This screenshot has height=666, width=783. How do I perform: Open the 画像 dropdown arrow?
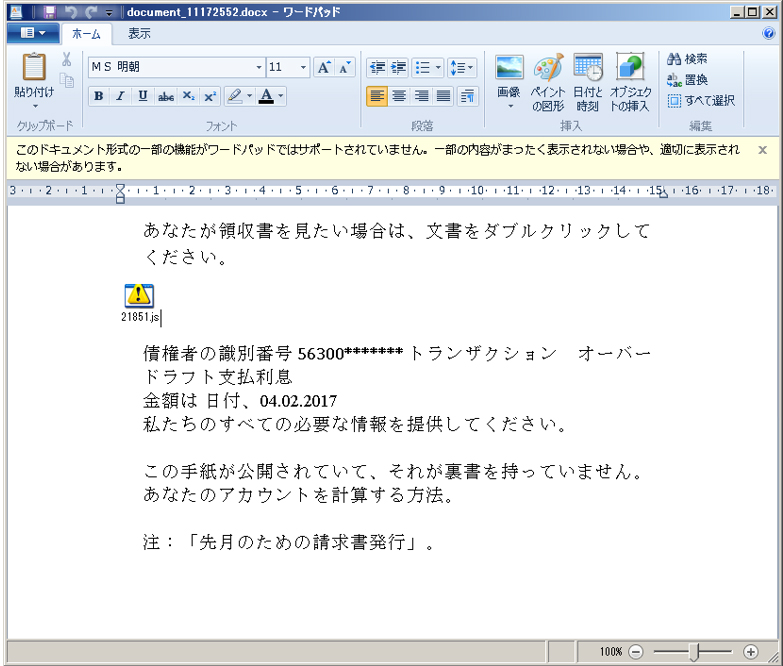[x=510, y=106]
